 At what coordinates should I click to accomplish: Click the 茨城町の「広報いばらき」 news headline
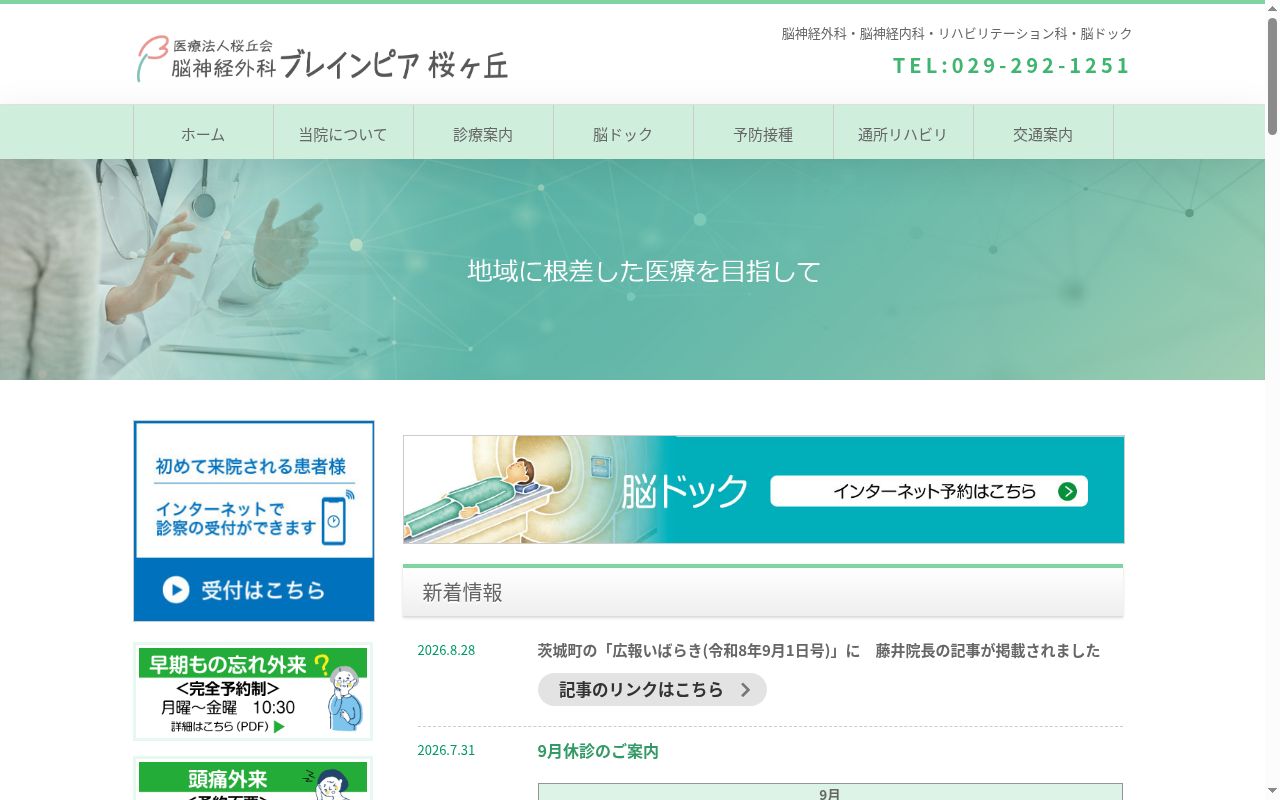818,650
